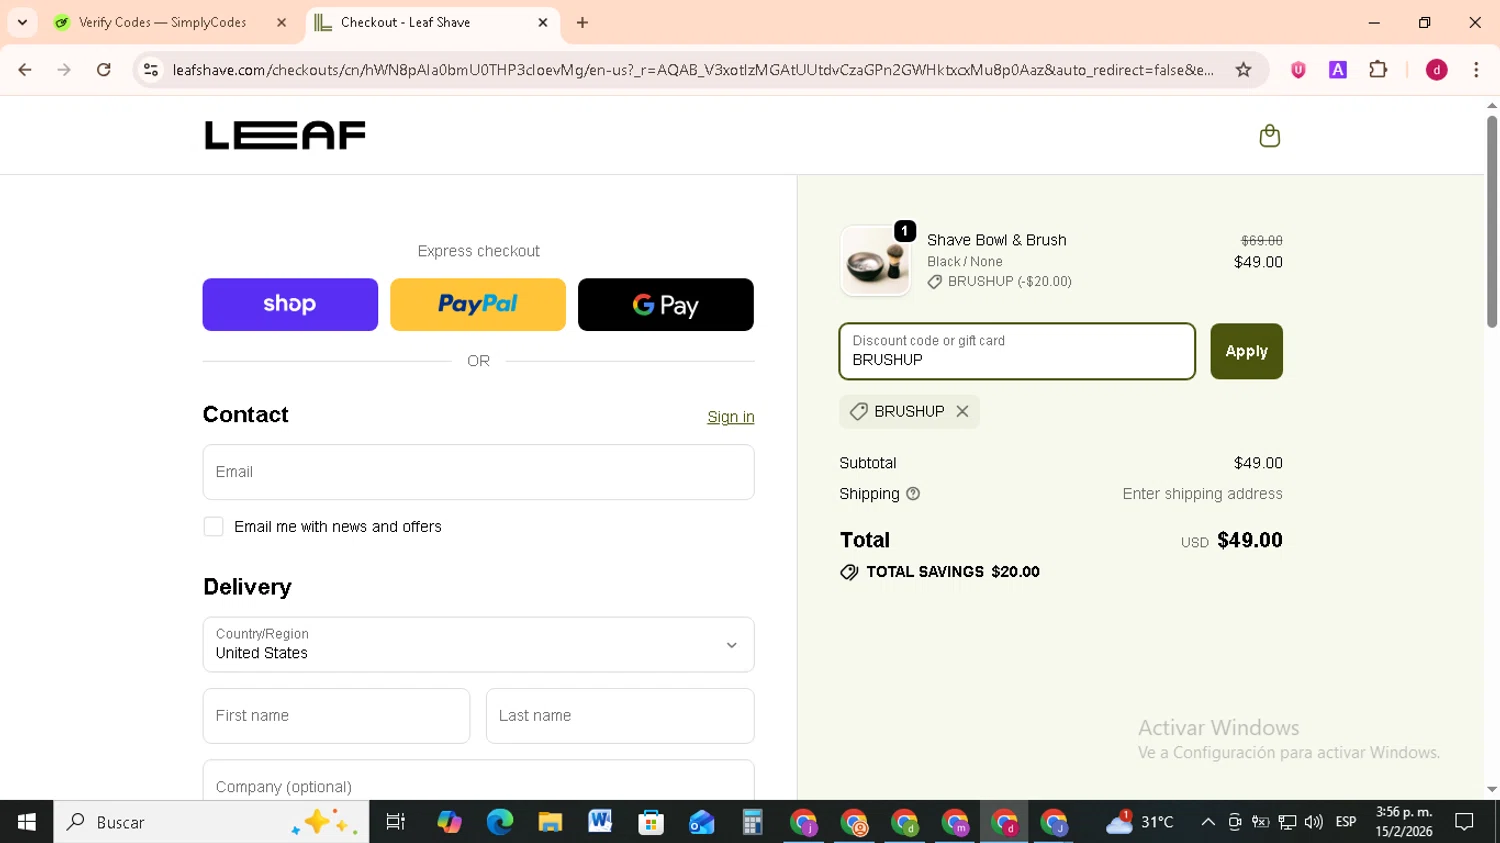This screenshot has width=1500, height=843.
Task: Focus the Company (optional) field
Action: [x=478, y=781]
